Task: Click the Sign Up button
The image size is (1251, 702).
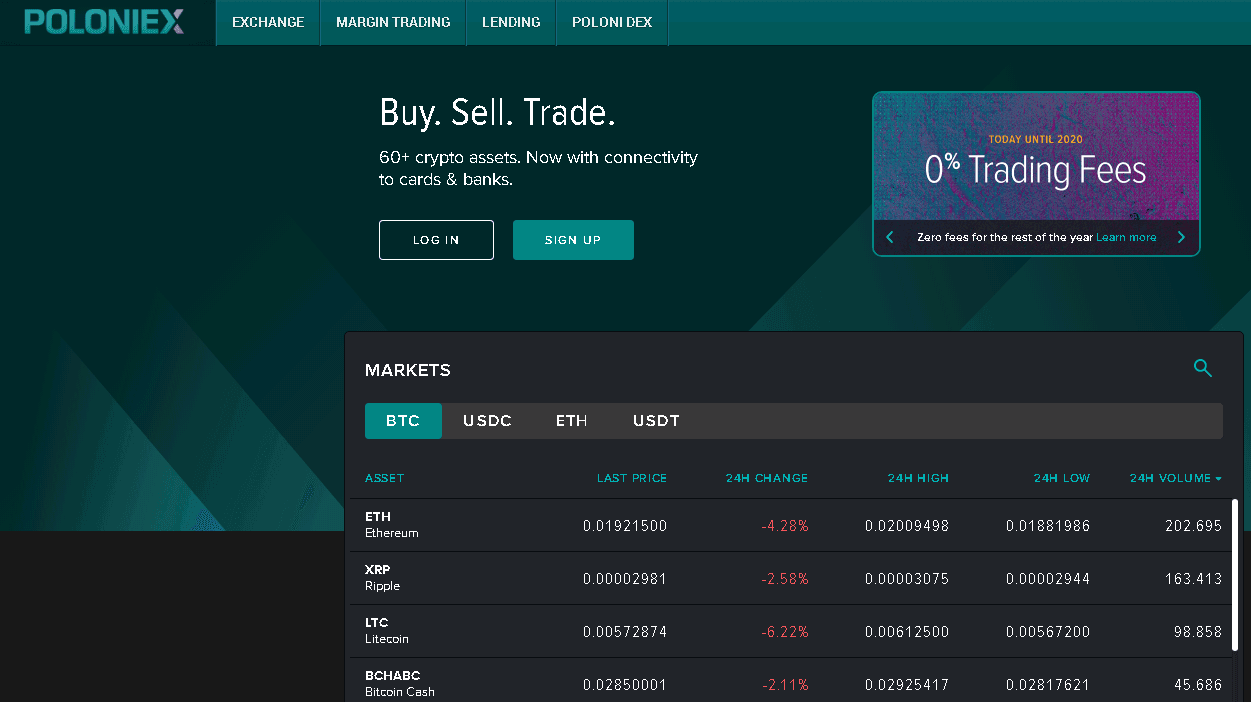Action: tap(573, 240)
